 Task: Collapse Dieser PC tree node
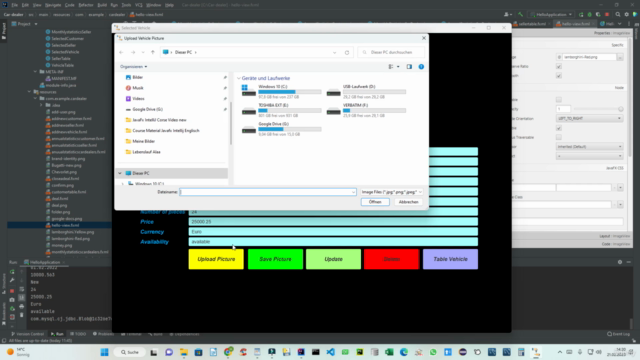pyautogui.click(x=120, y=173)
